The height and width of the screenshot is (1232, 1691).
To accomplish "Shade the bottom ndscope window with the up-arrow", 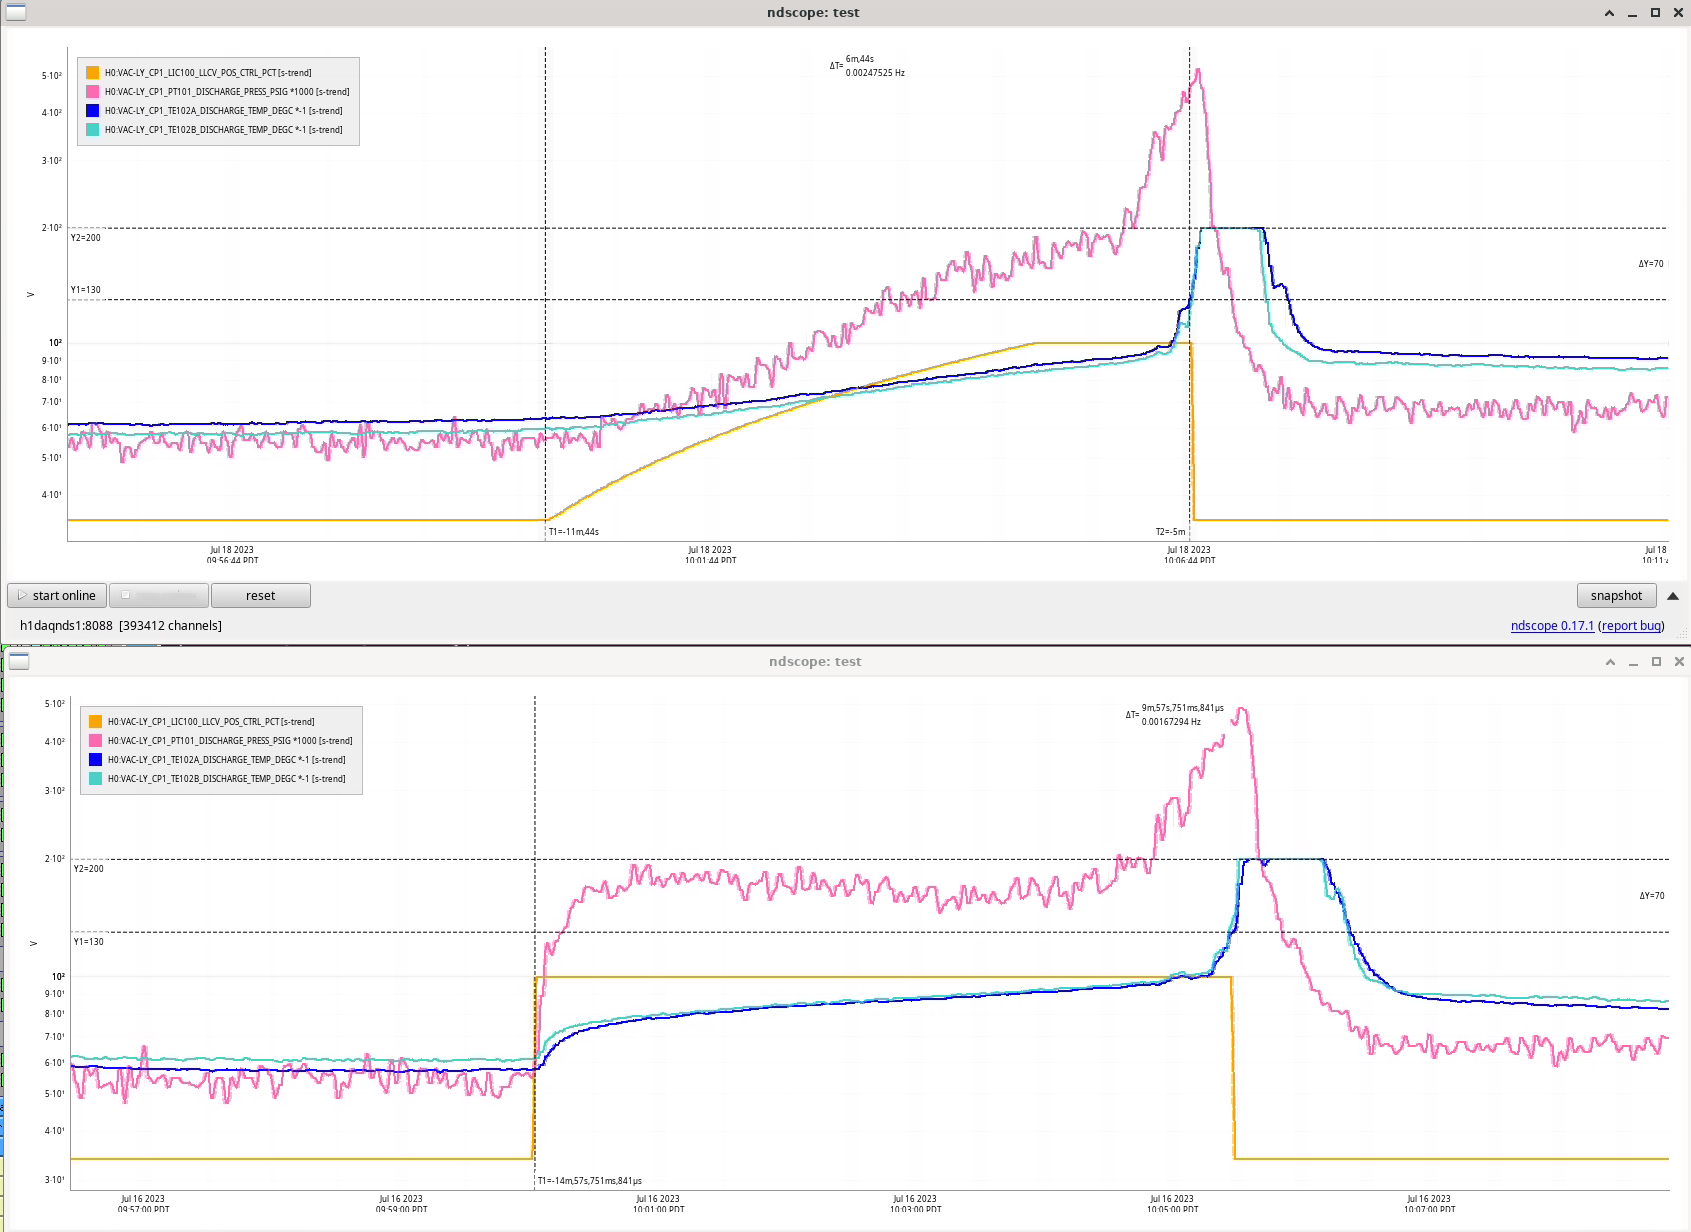I will pyautogui.click(x=1610, y=662).
